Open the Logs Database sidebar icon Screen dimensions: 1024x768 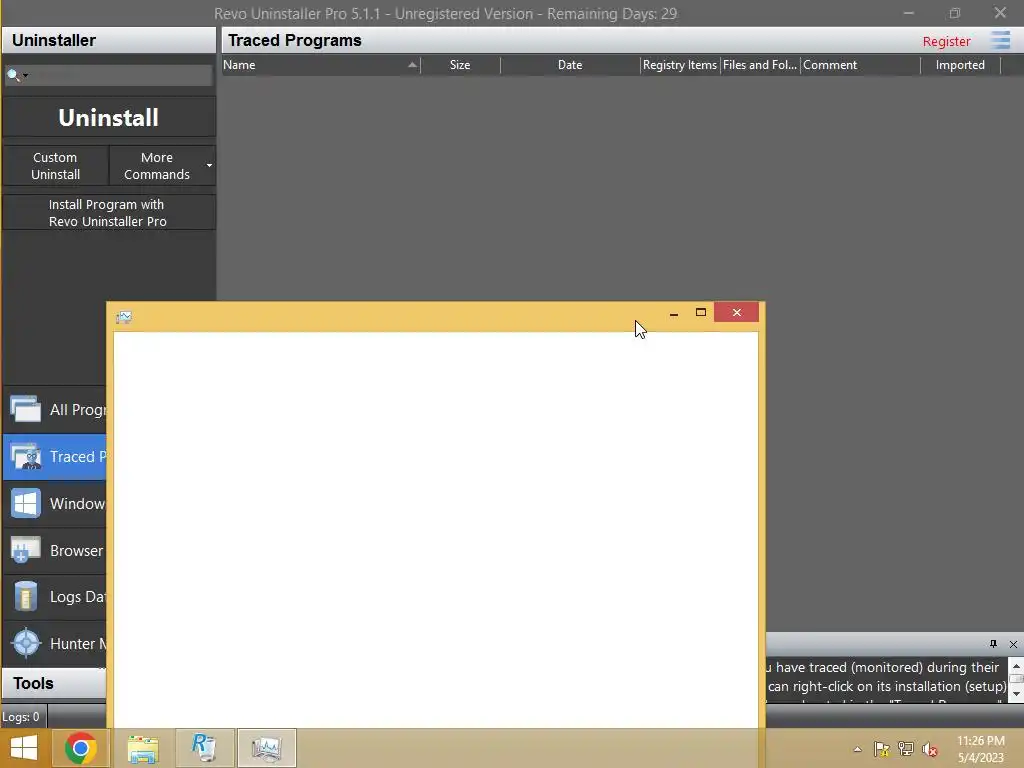coord(25,596)
